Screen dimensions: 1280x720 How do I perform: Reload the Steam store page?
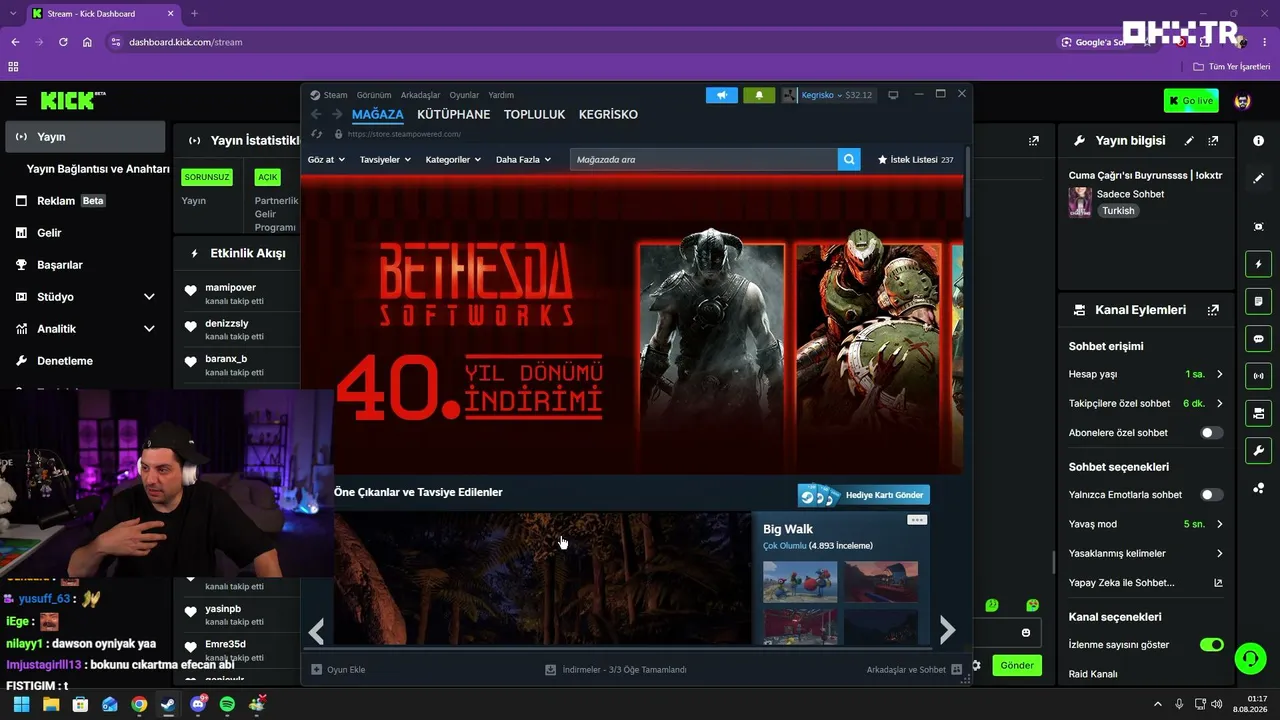point(317,134)
